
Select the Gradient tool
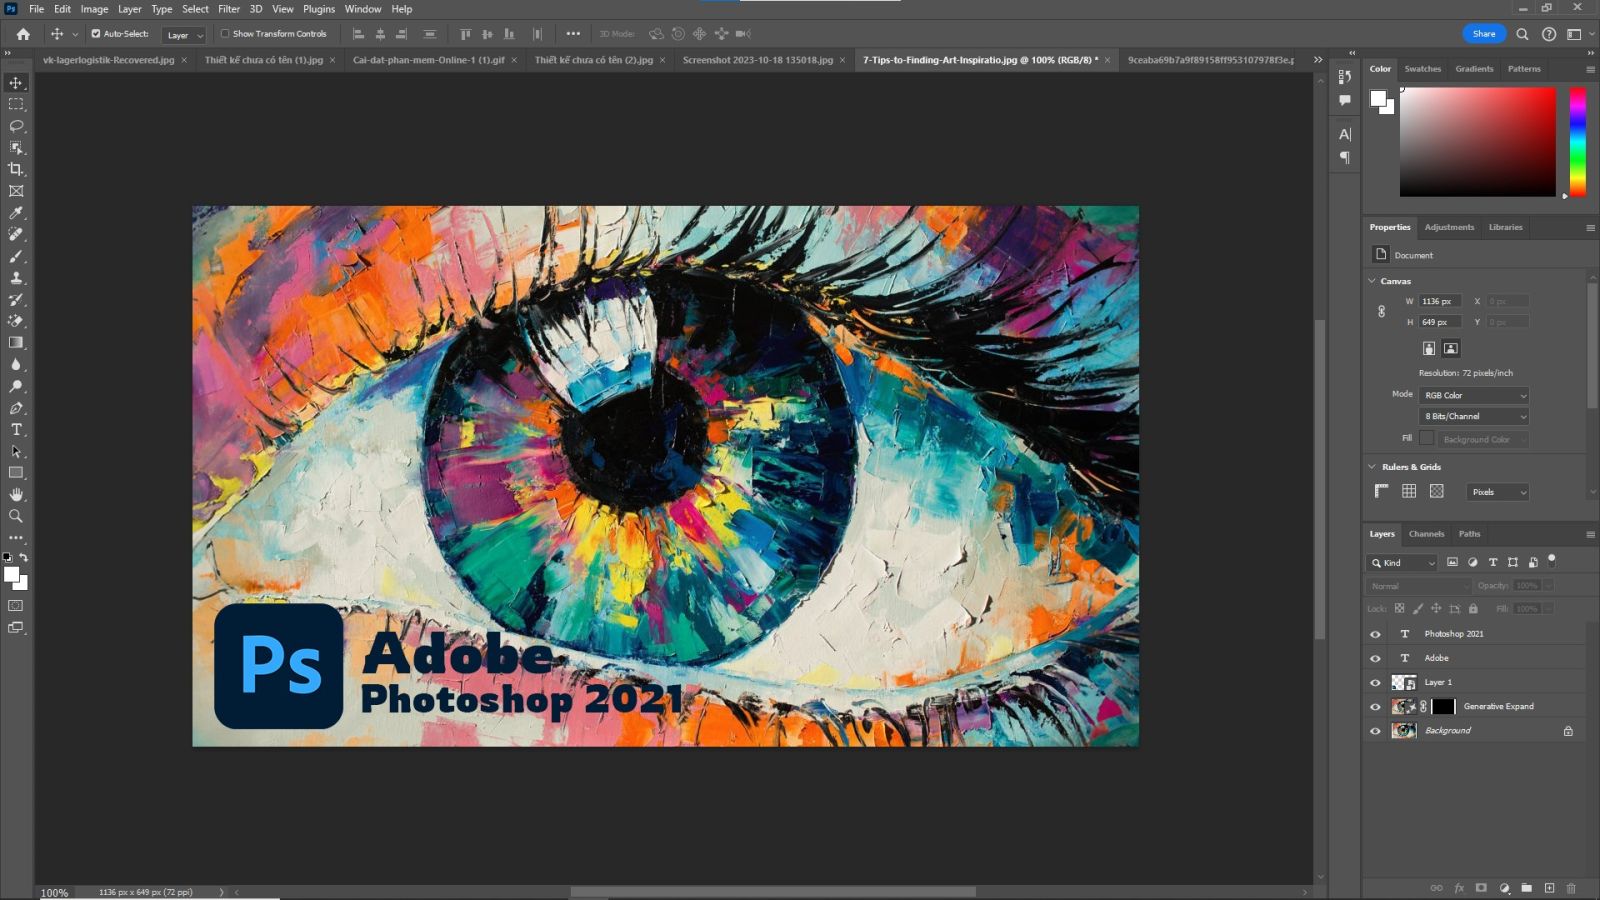[15, 343]
